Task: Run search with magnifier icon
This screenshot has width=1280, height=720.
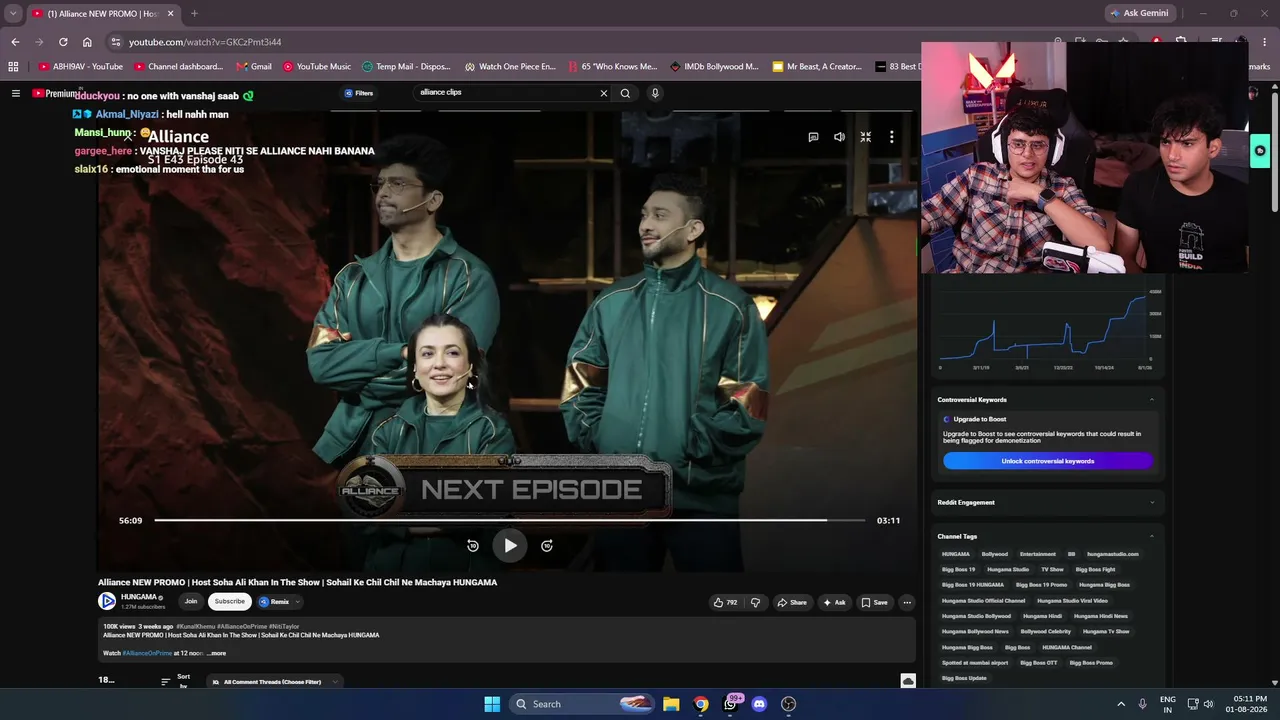Action: pyautogui.click(x=625, y=93)
